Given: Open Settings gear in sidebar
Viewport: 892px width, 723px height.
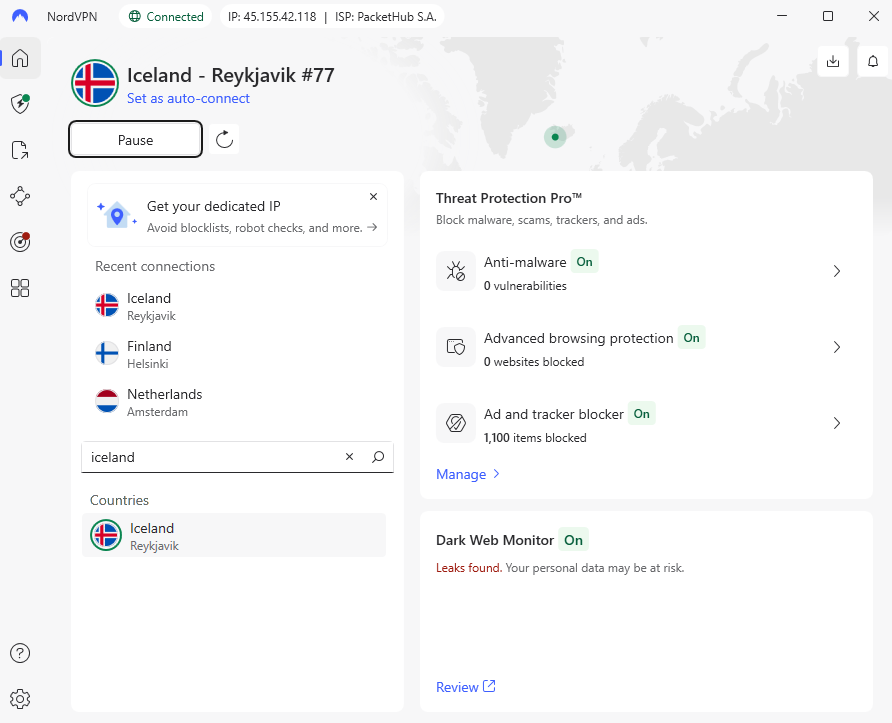Looking at the screenshot, I should tap(20, 699).
